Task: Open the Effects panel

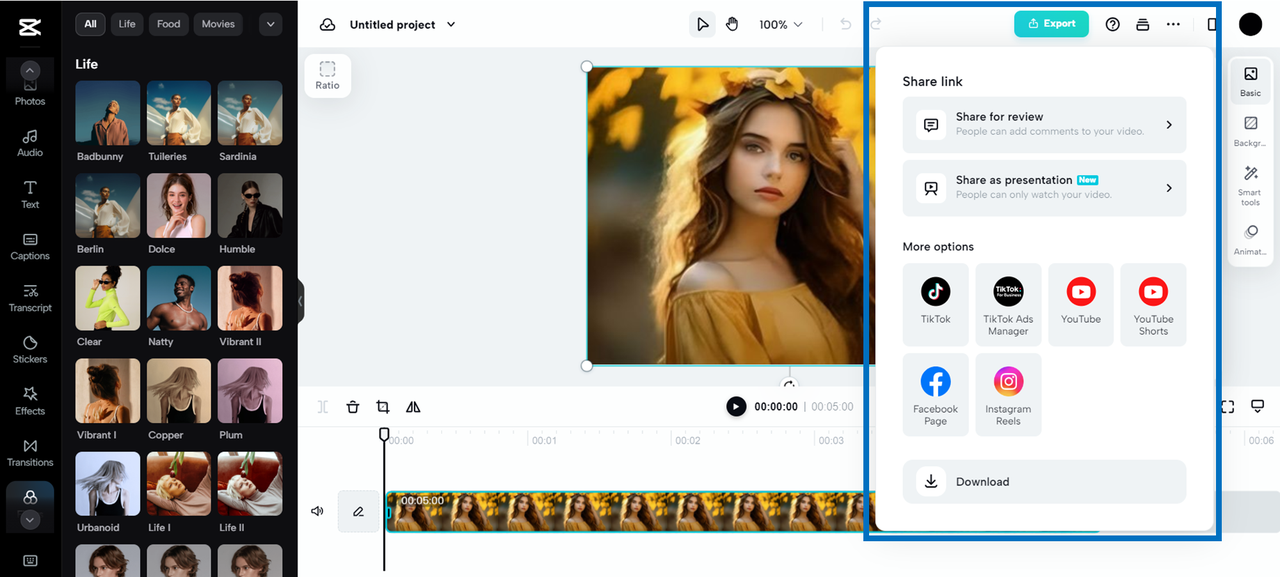Action: pos(30,402)
